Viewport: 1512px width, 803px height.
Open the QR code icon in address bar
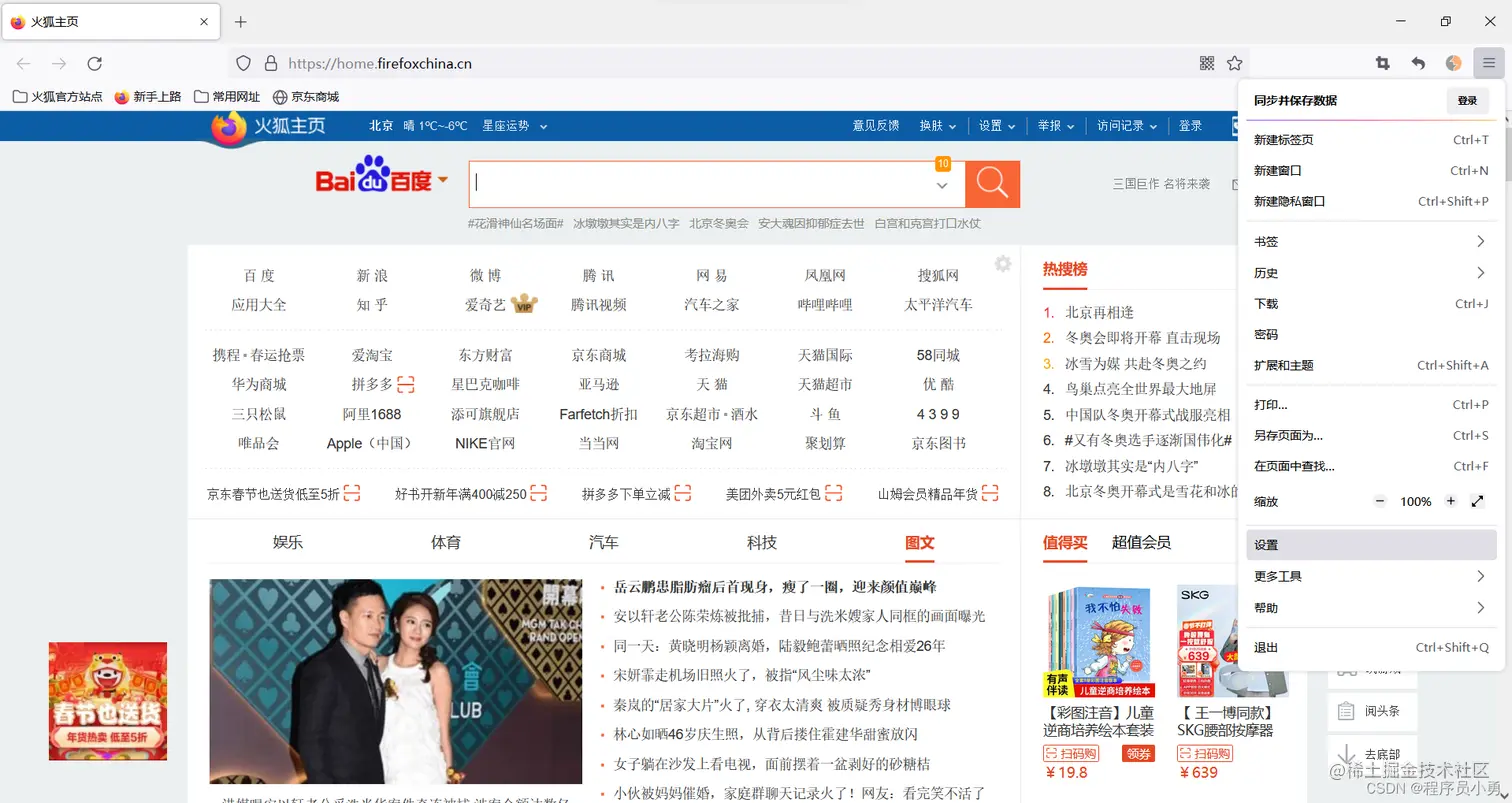click(1207, 63)
